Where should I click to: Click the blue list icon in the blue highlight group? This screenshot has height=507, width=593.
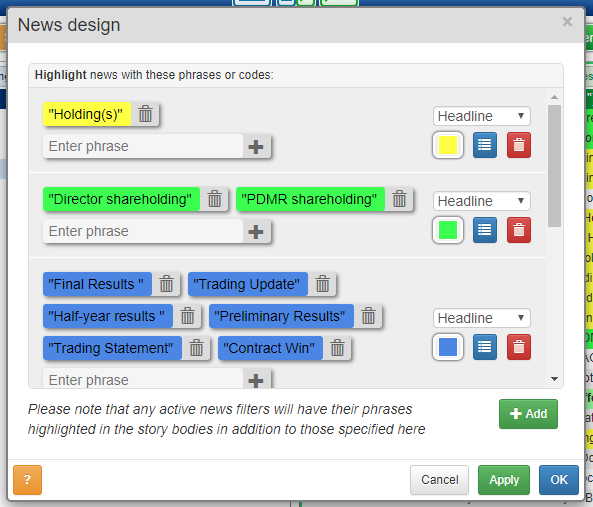pos(485,347)
